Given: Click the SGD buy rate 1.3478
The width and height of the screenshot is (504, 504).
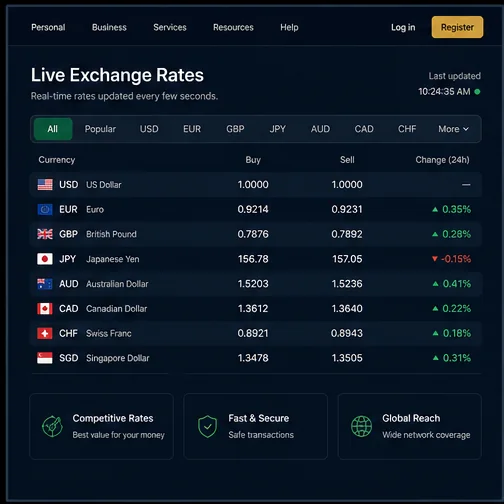Looking at the screenshot, I should point(253,358).
